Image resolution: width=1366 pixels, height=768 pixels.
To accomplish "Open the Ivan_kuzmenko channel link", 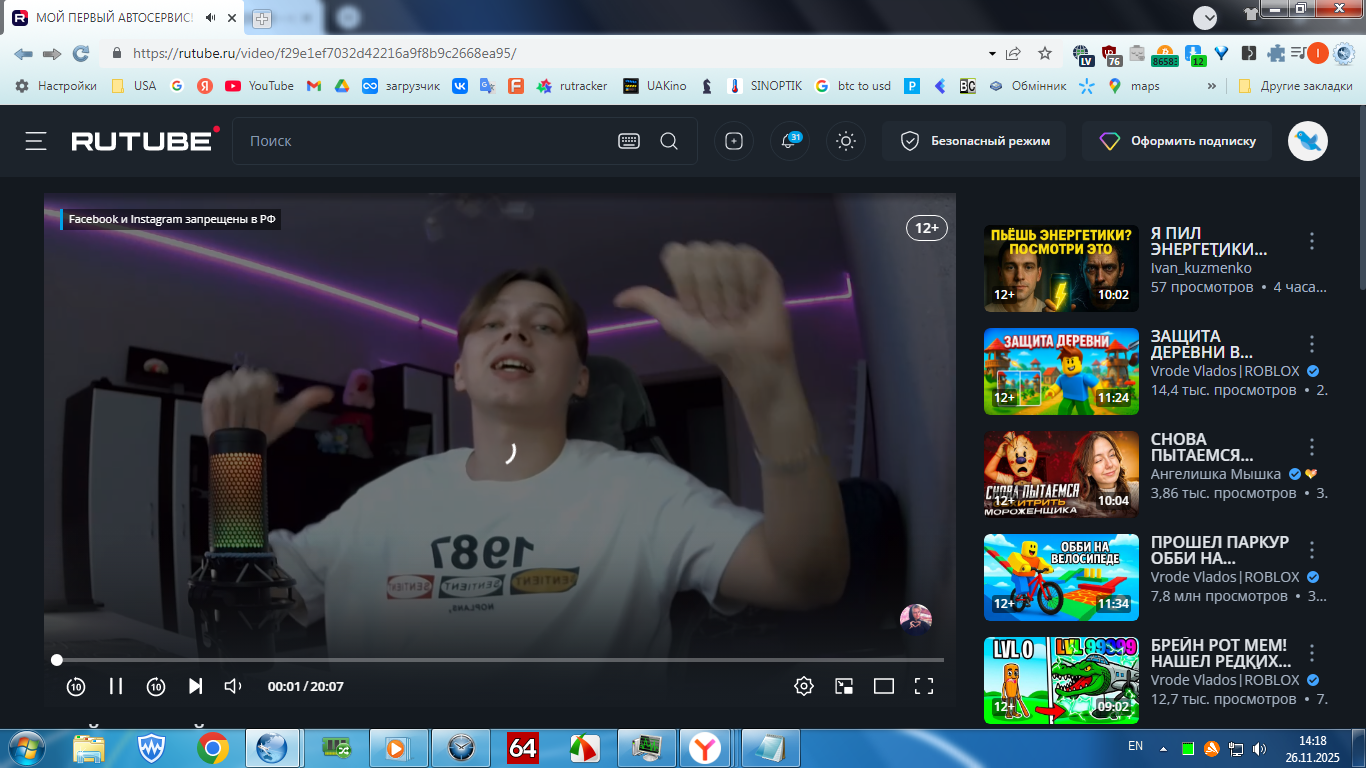I will (x=1201, y=268).
